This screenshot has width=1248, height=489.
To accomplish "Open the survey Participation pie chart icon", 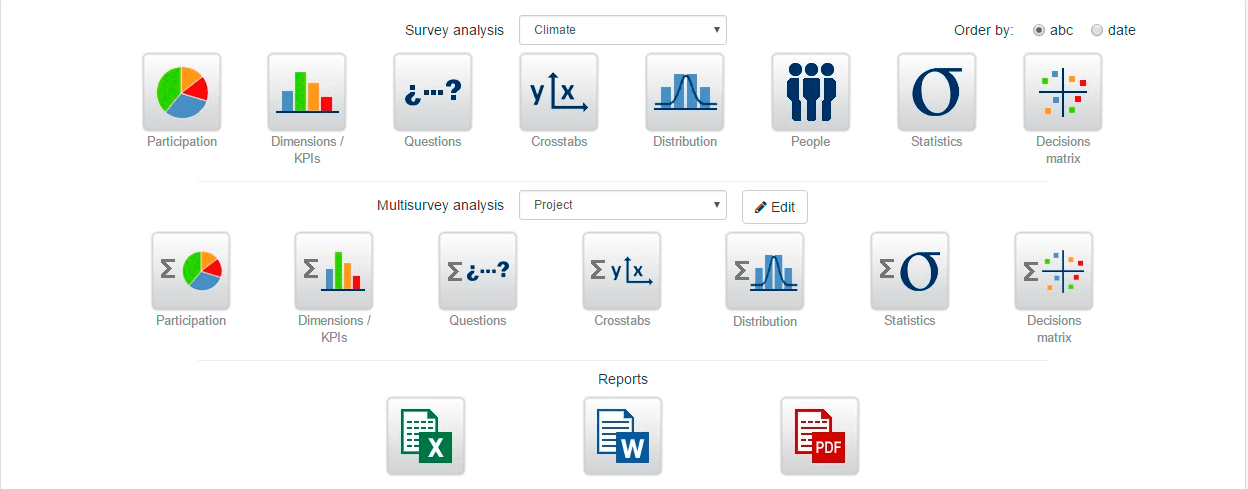I will 182,92.
